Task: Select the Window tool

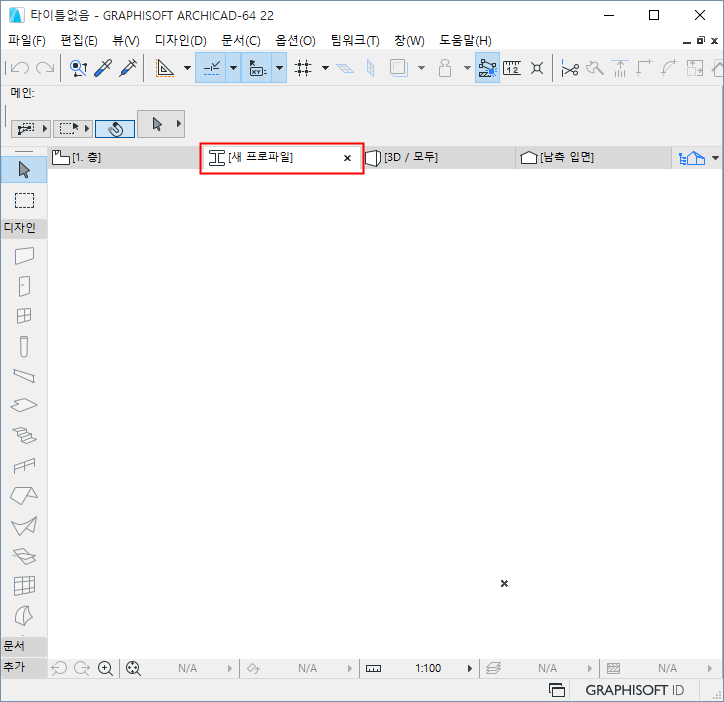Action: click(x=24, y=316)
